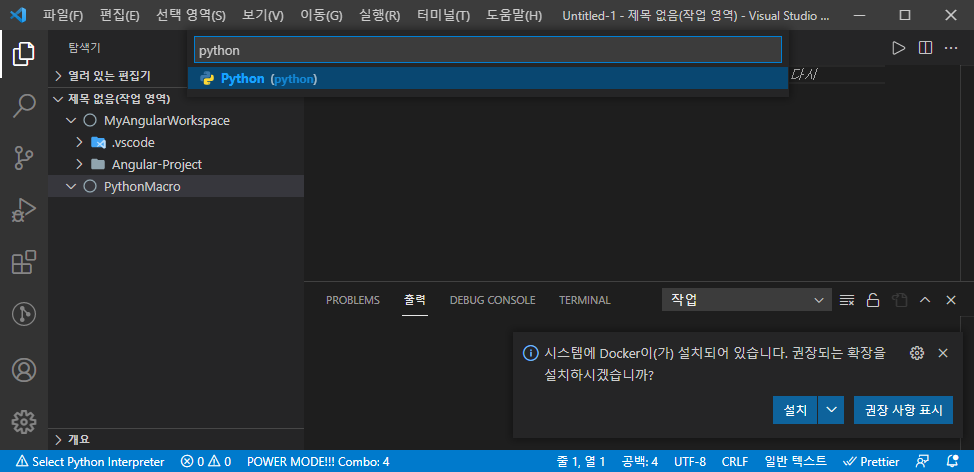Viewport: 974px width, 472px height.
Task: Open the 편집(E) menu
Action: [x=119, y=16]
